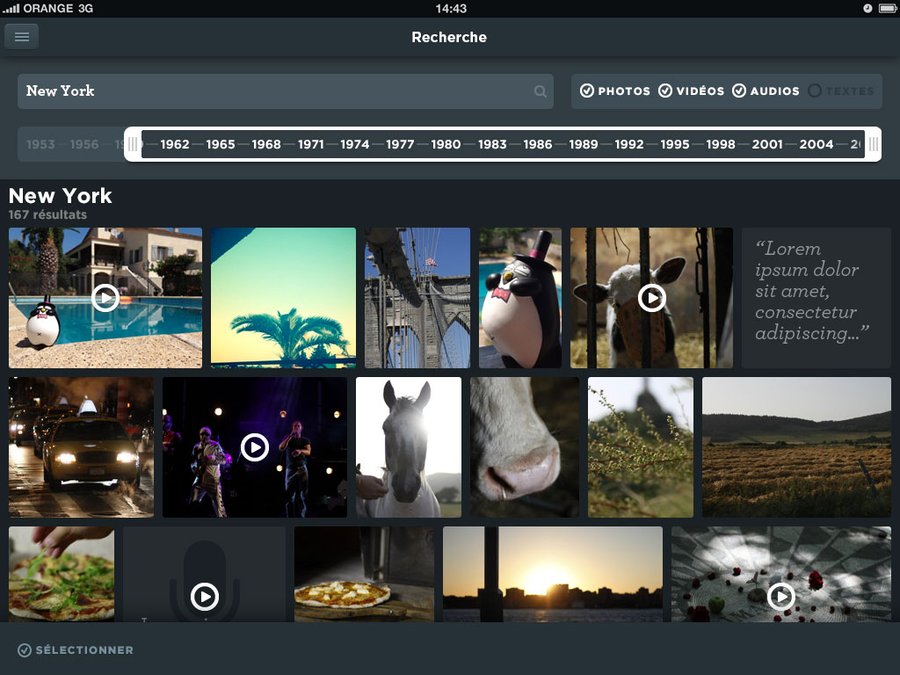
Task: Click the New York search field
Action: [x=270, y=91]
